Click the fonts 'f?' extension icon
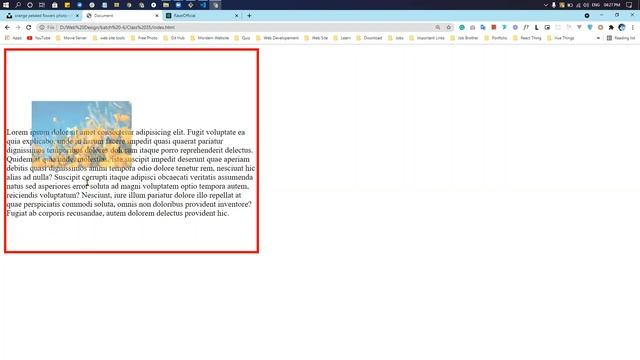Image resolution: width=640 pixels, height=360 pixels. (526, 27)
